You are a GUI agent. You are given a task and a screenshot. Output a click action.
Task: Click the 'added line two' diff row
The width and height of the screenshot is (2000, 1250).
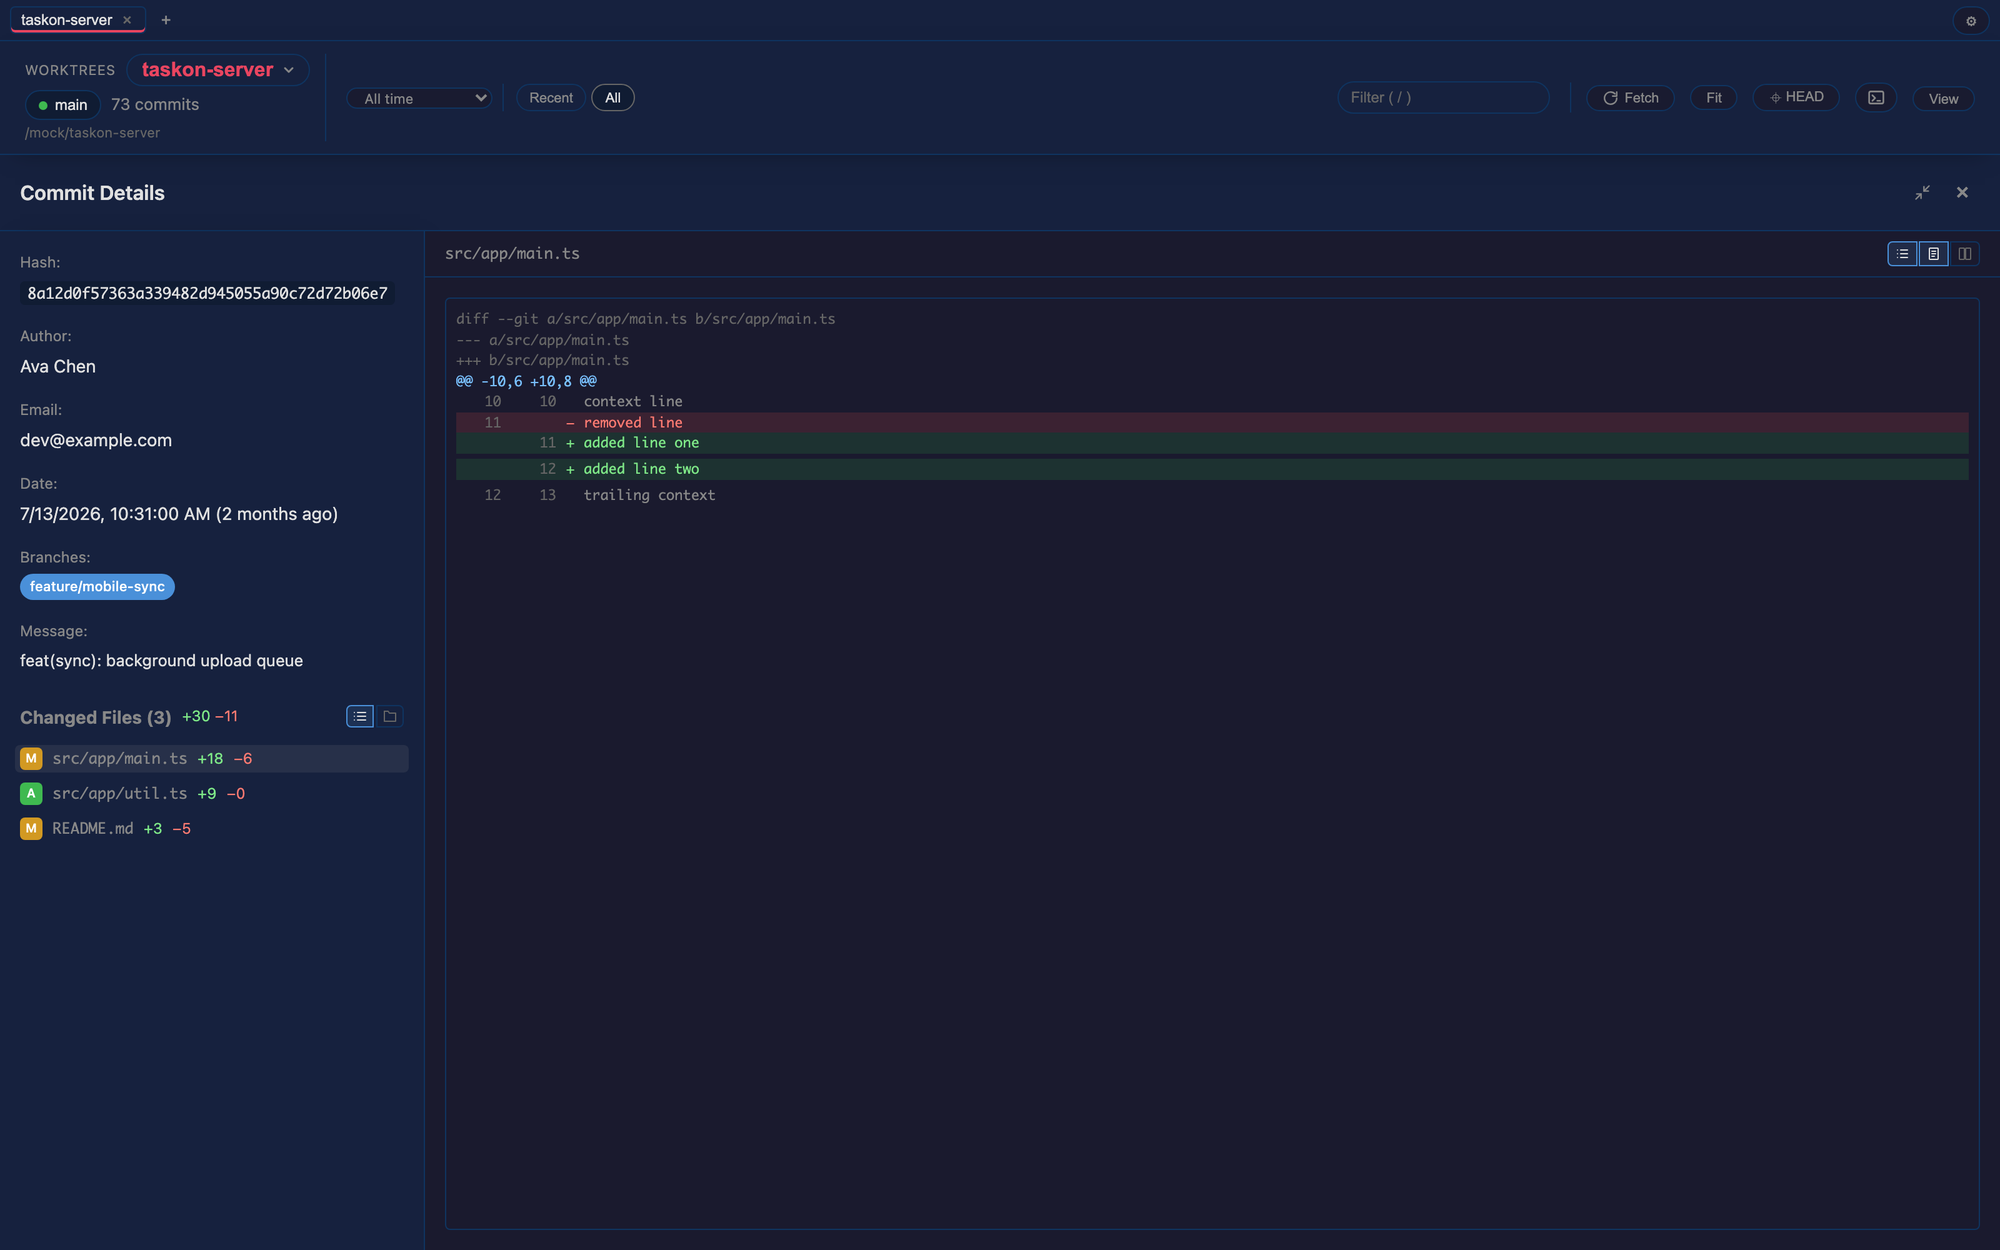(x=1212, y=469)
